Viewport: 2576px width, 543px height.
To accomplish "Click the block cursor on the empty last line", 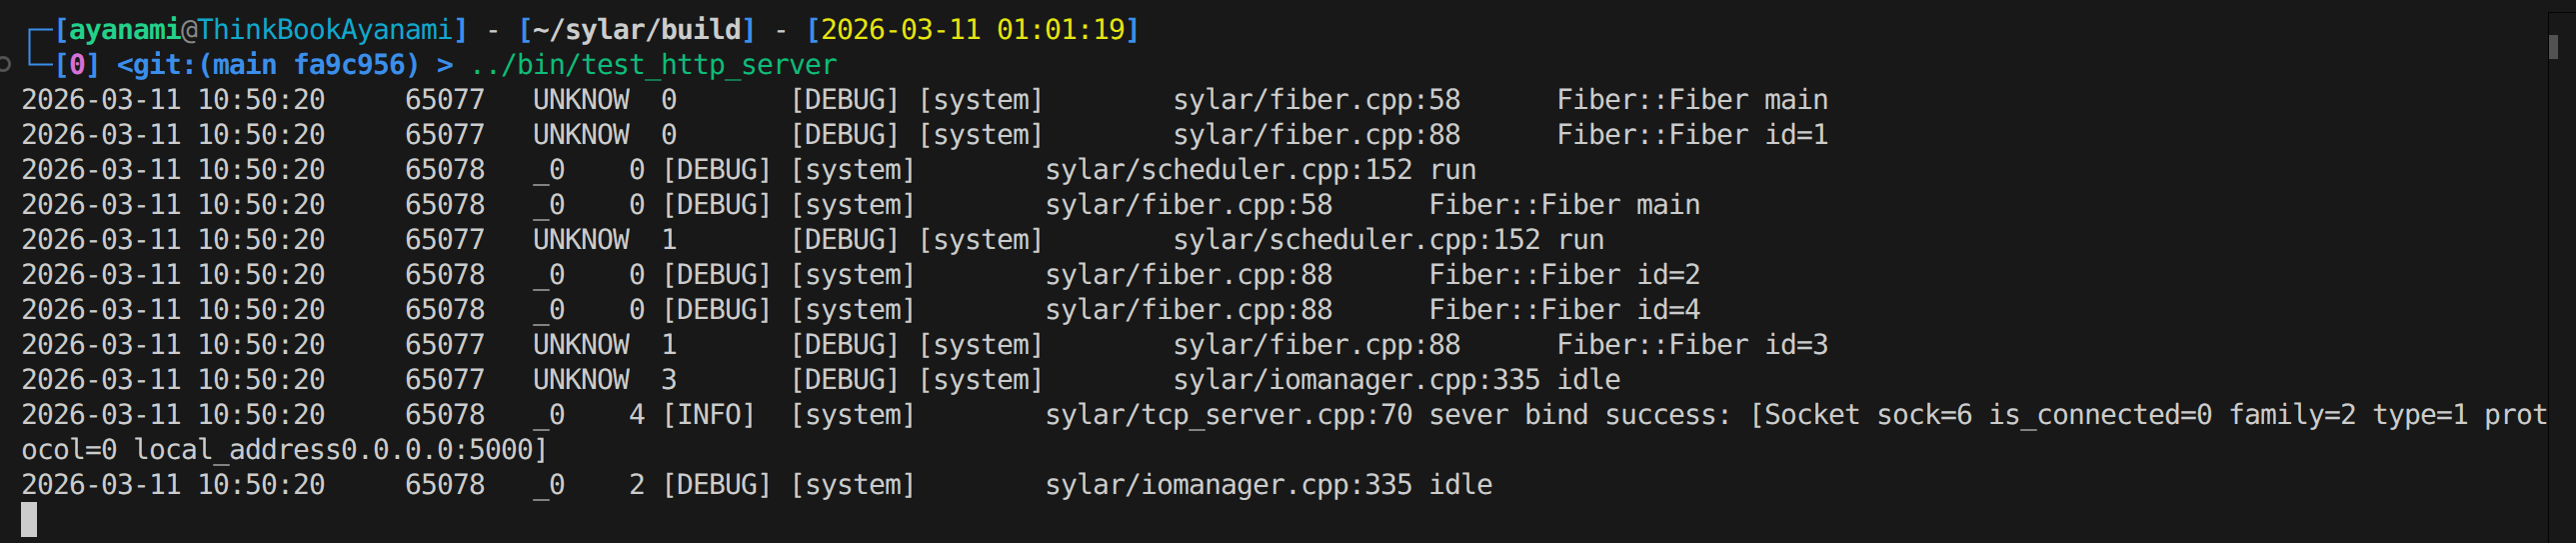I will click(x=29, y=520).
